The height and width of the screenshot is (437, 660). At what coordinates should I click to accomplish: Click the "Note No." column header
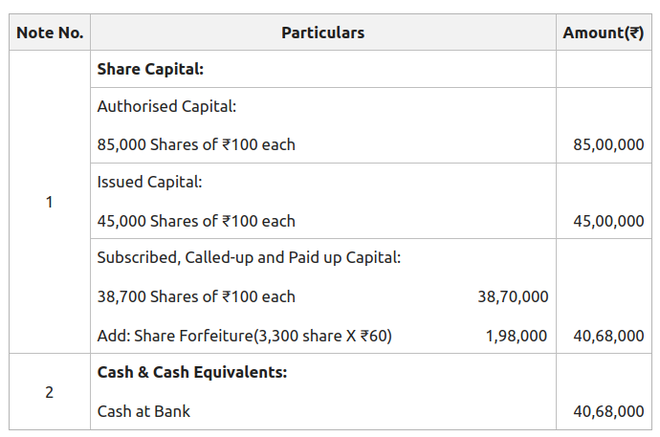[x=49, y=33]
